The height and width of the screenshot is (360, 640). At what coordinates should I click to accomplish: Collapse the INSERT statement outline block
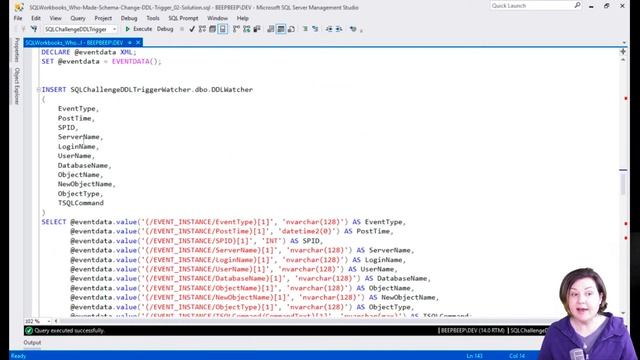pos(38,89)
